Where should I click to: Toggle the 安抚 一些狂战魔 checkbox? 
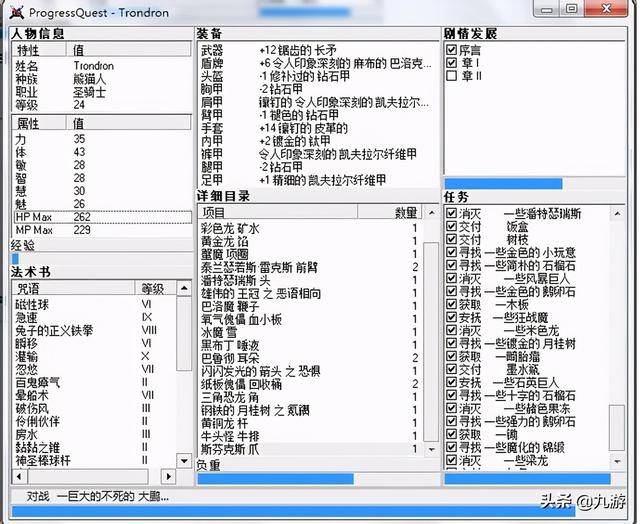point(451,317)
